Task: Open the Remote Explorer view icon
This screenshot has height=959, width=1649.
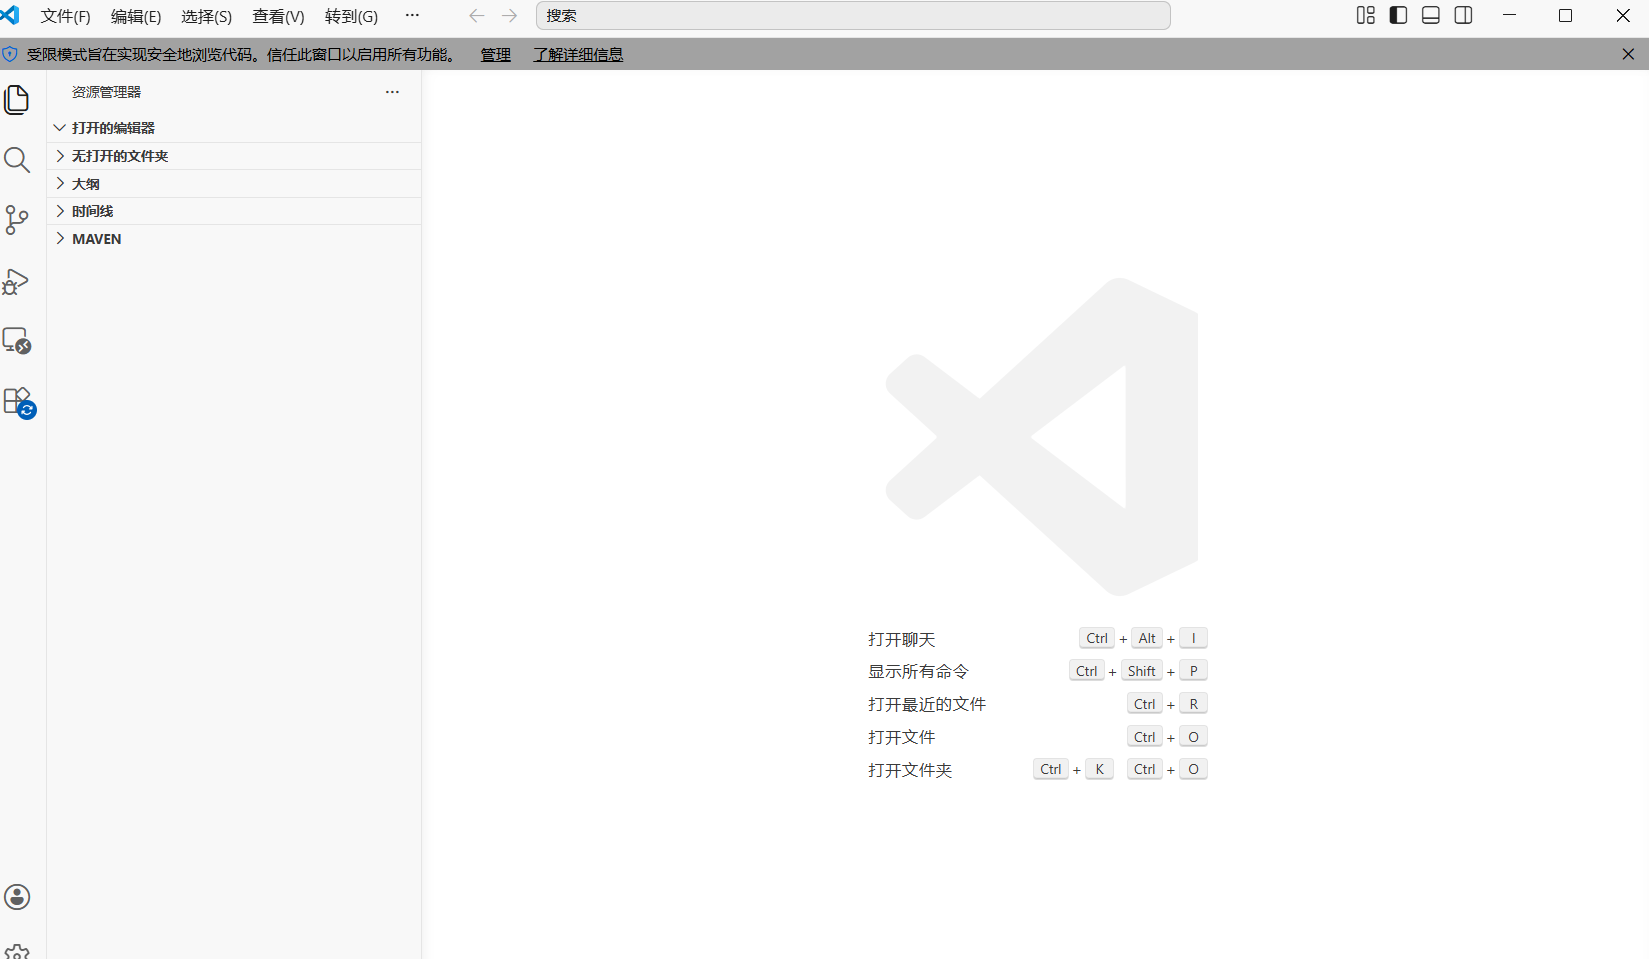Action: [17, 341]
